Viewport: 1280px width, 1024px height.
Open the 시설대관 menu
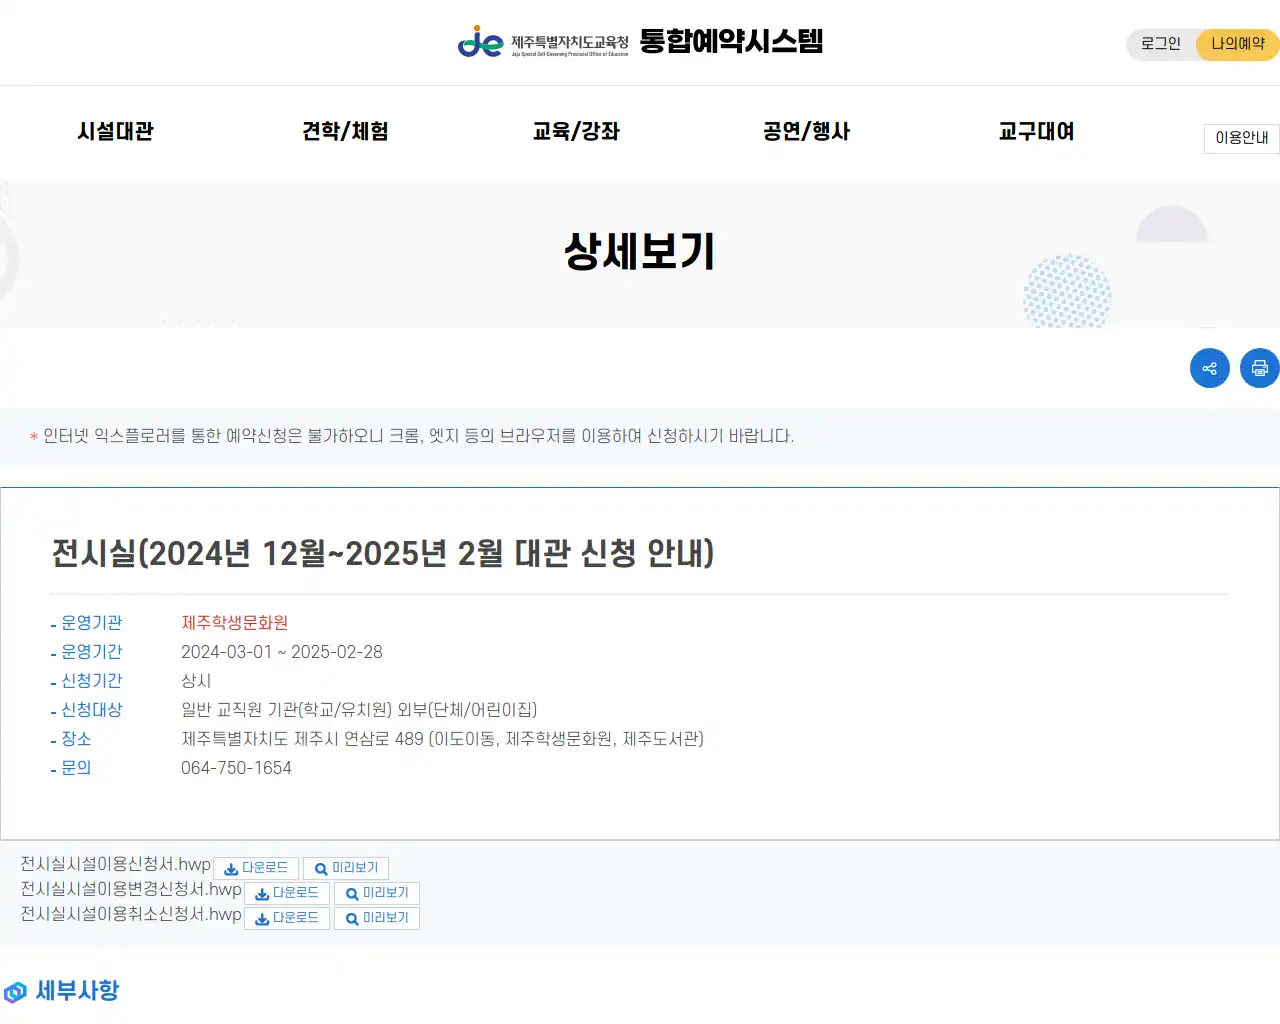tap(116, 131)
